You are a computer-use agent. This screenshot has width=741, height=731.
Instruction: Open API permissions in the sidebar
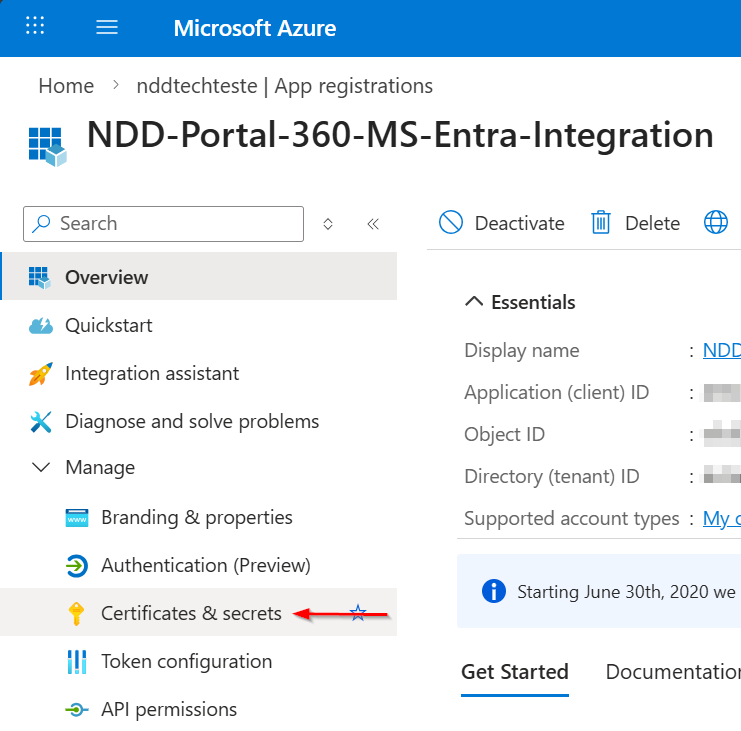coord(168,709)
